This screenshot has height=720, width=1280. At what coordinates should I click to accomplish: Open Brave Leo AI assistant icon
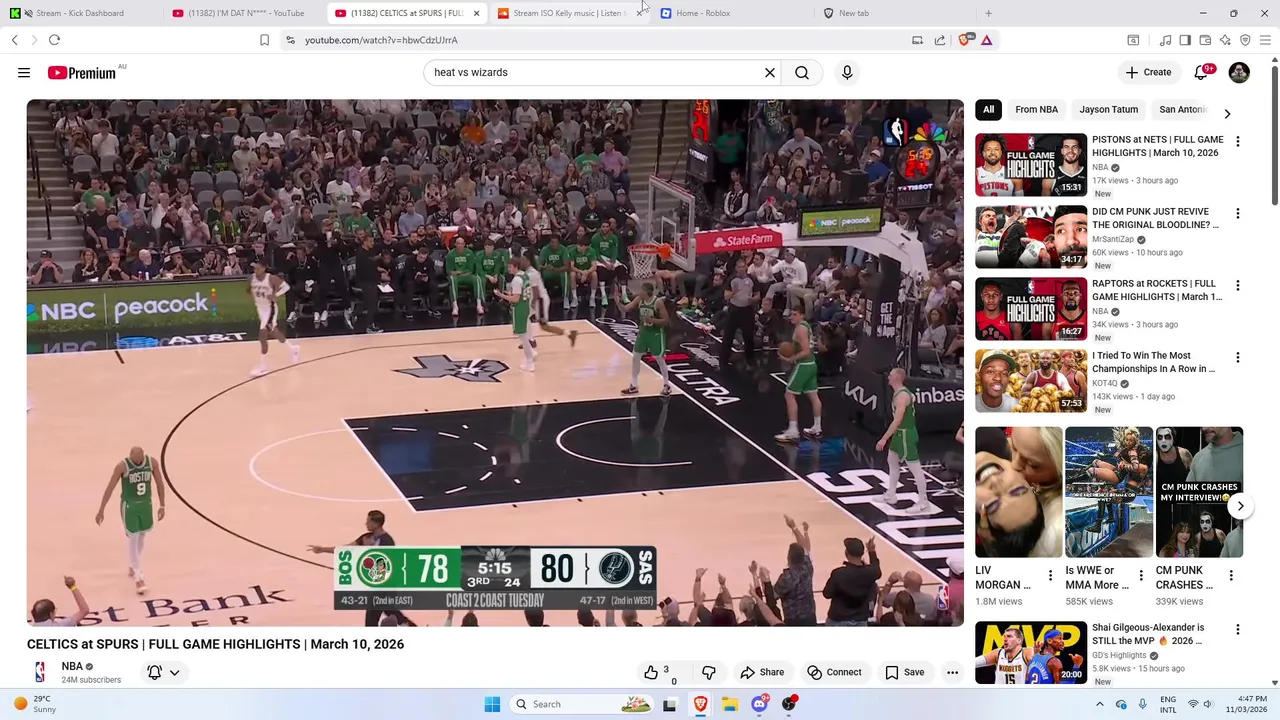click(x=1225, y=40)
